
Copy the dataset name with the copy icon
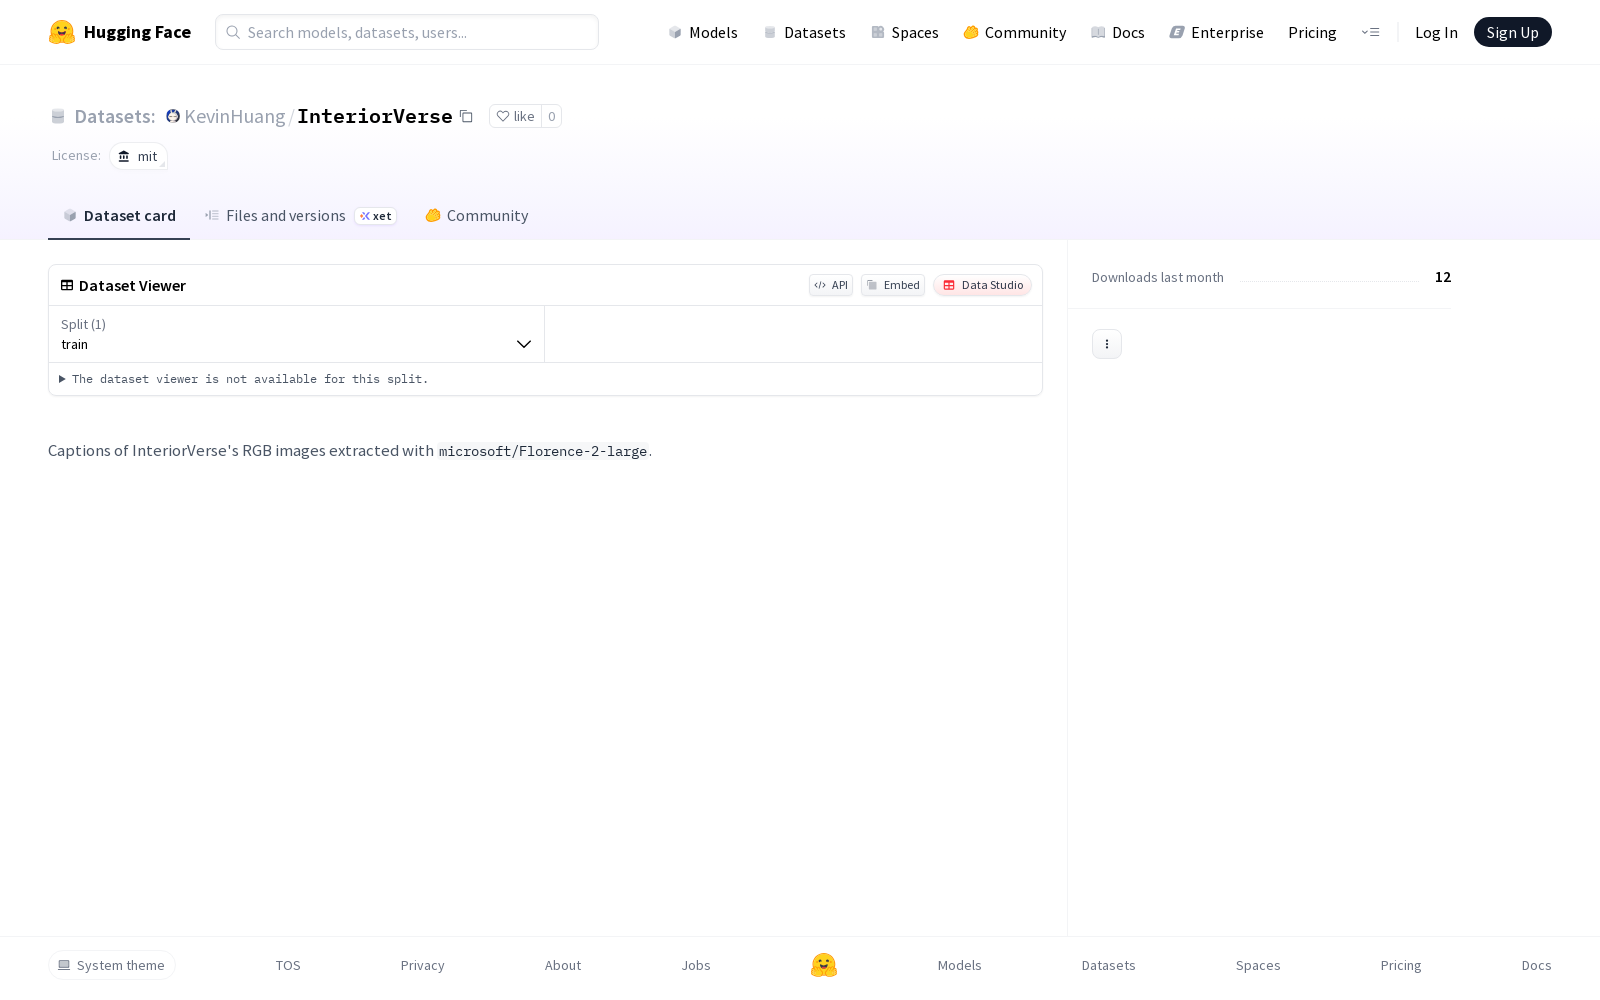(x=466, y=116)
